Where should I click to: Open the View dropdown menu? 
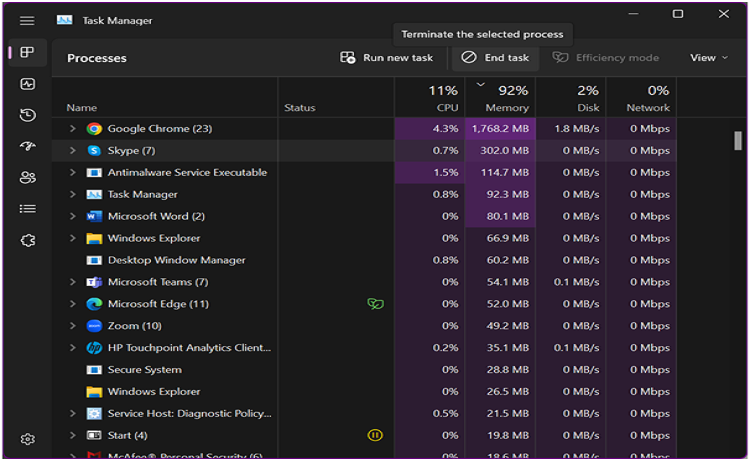709,58
